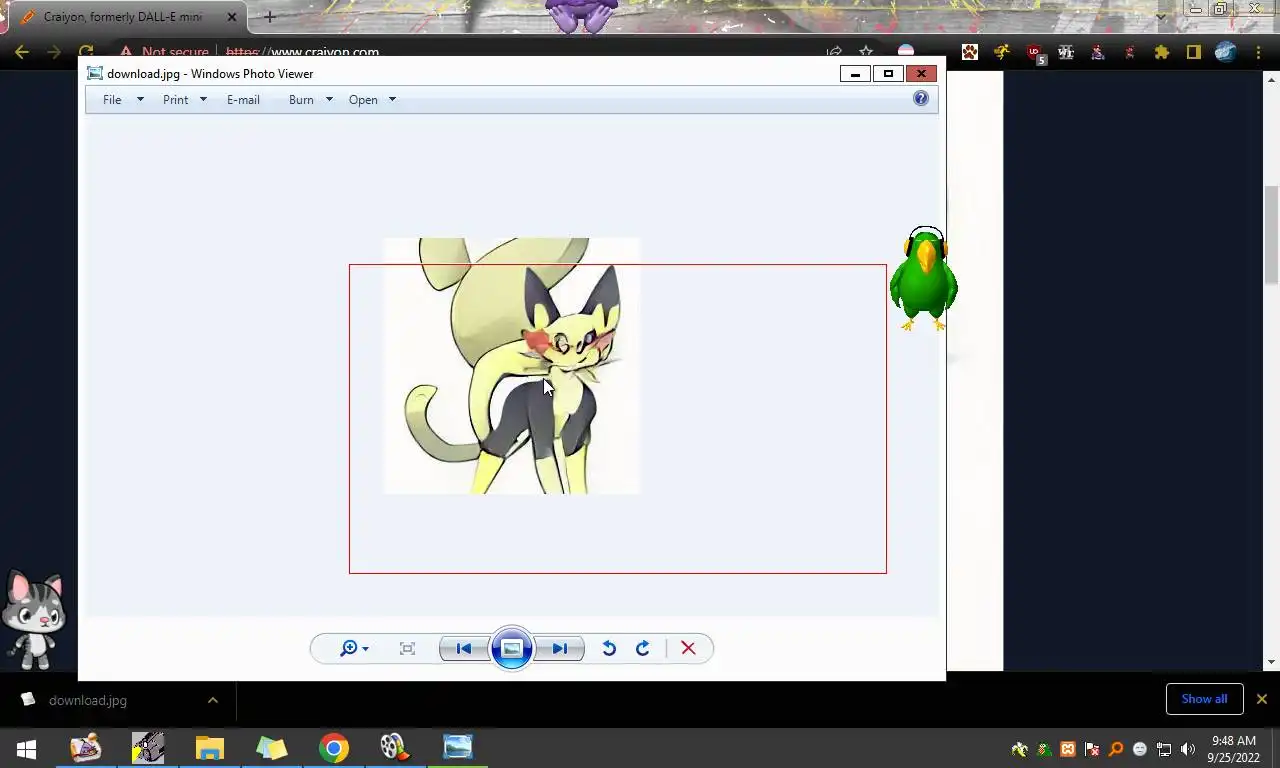Expand the Print dropdown arrow
This screenshot has height=768, width=1280.
203,100
